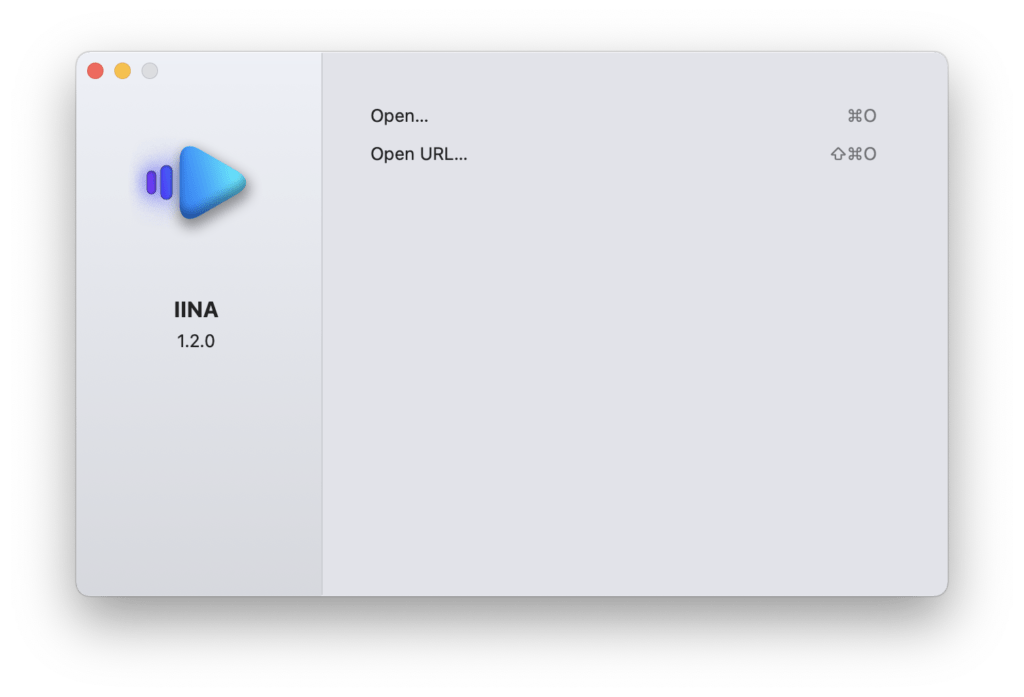Click the grayed-out zoom window button
The image size is (1024, 697).
[x=150, y=71]
